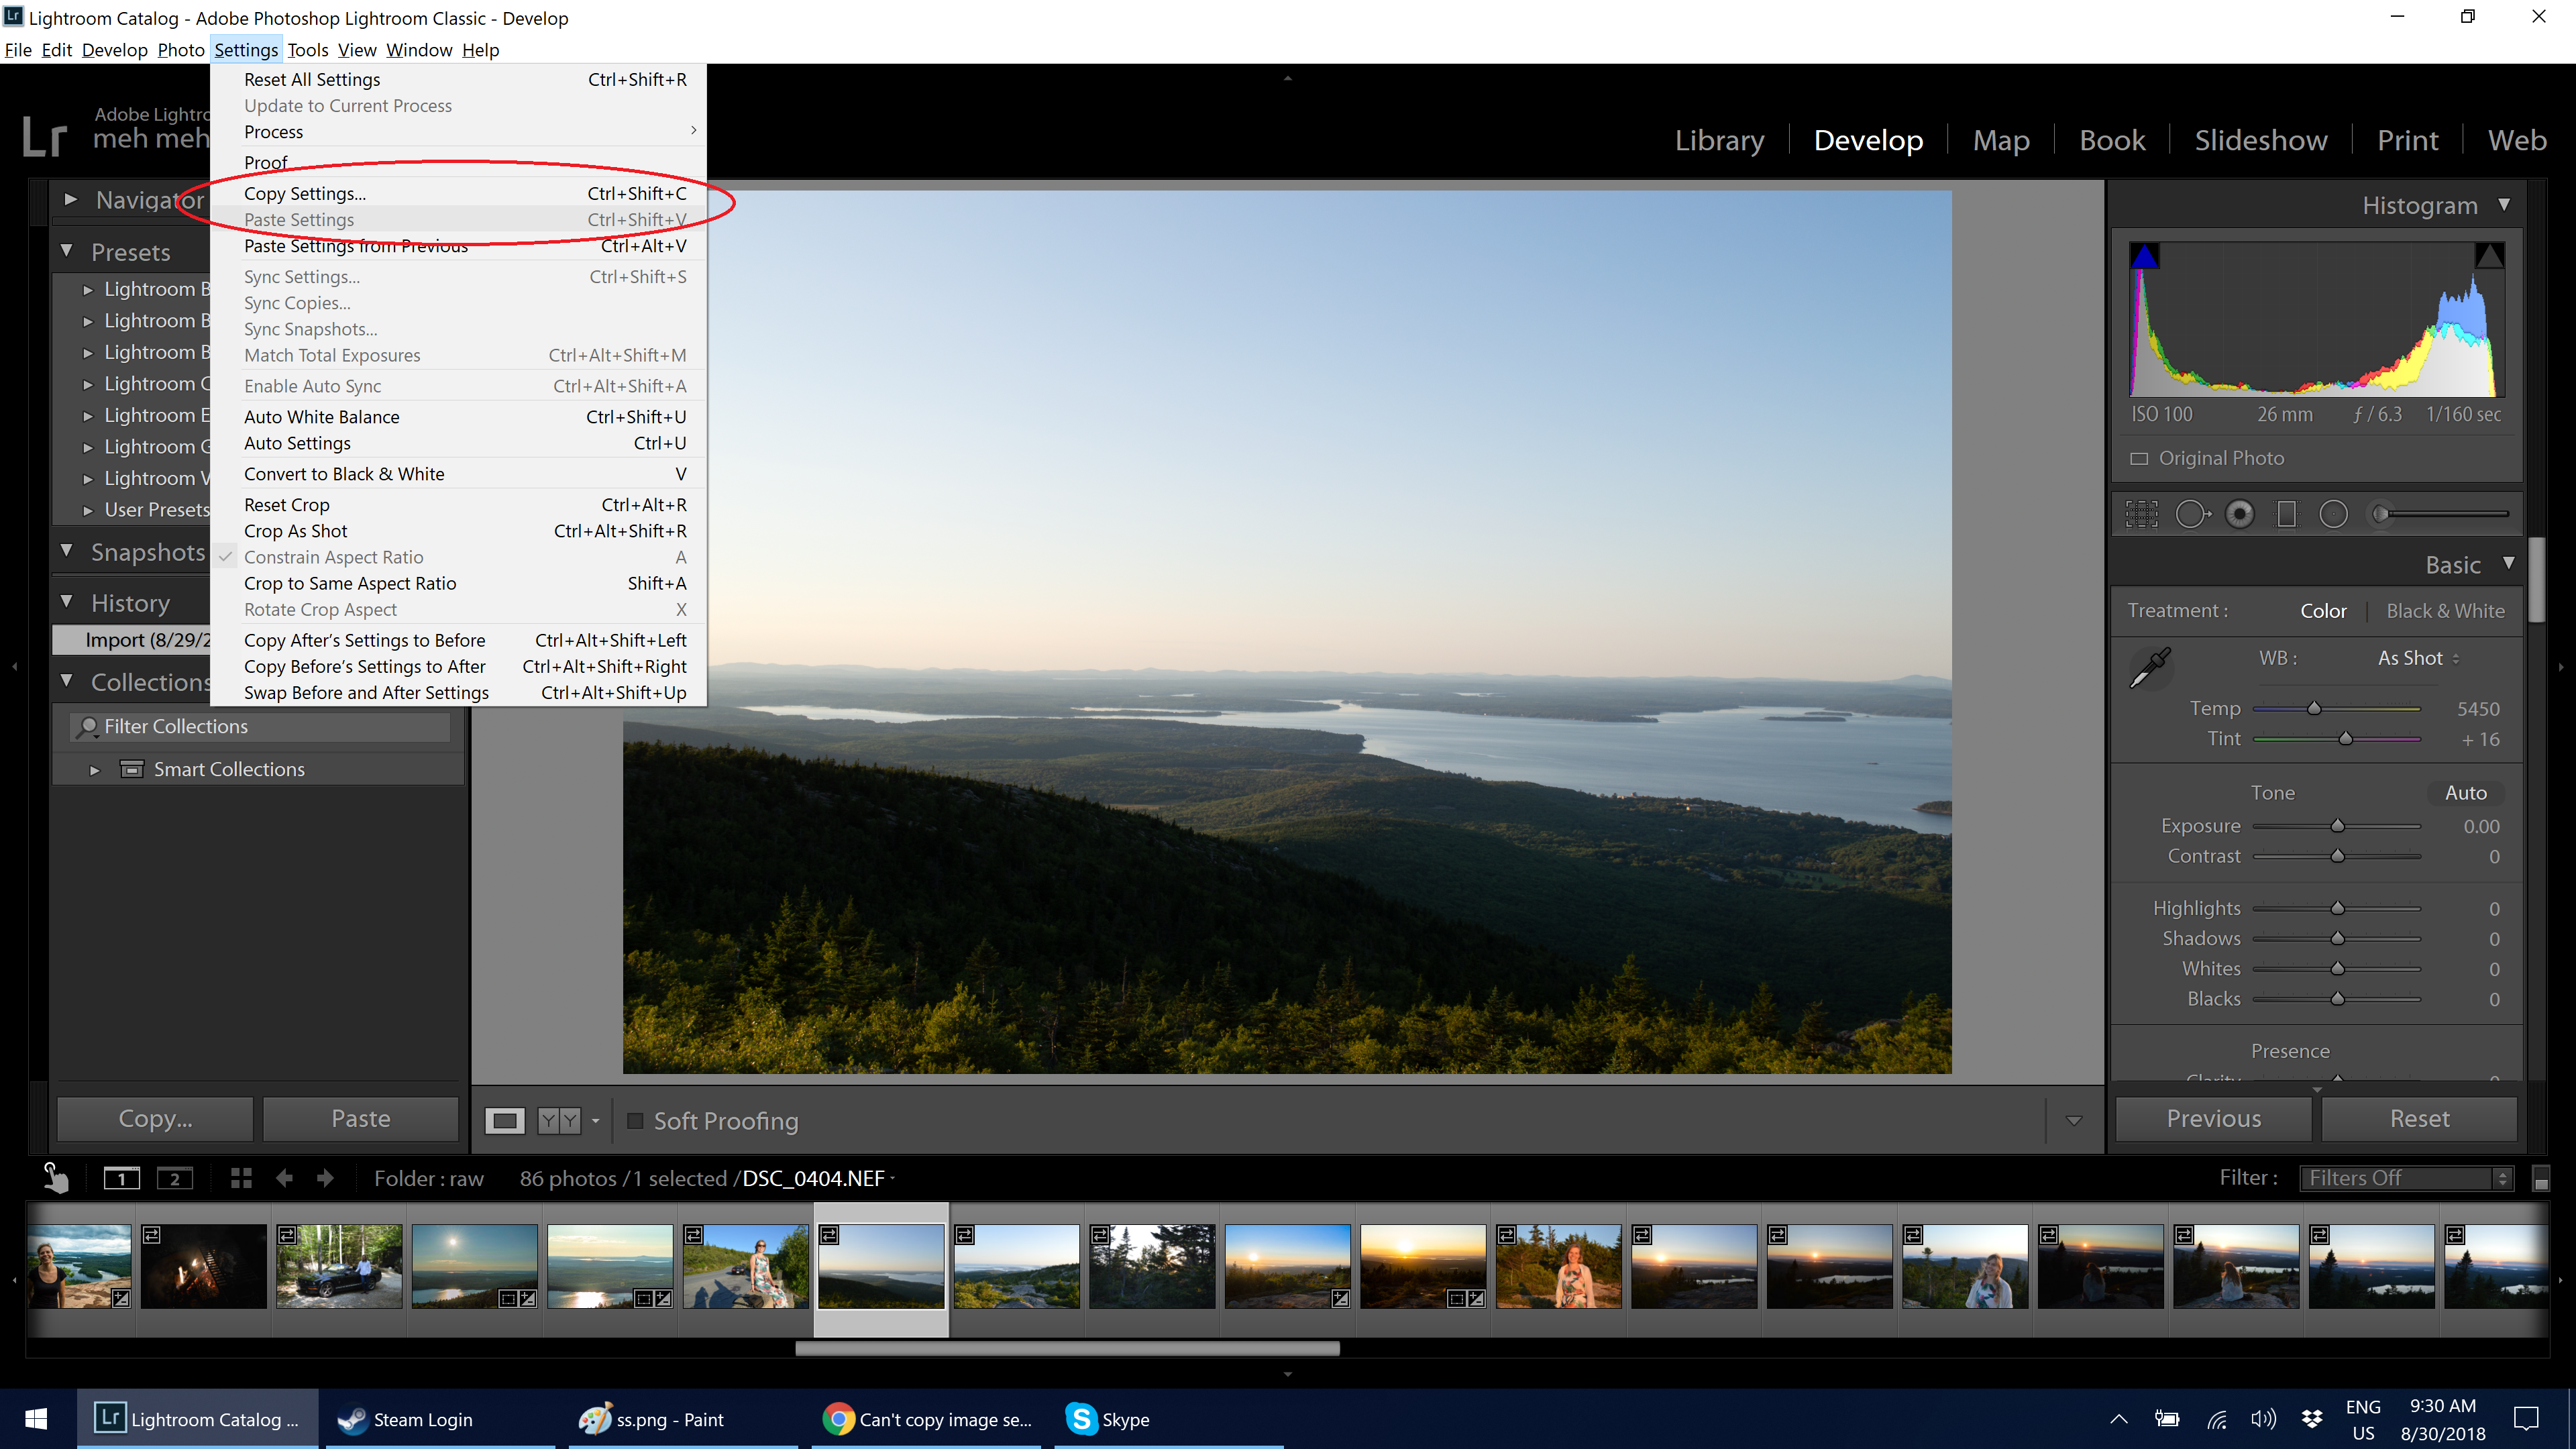The image size is (2576, 1449).
Task: Select the Graduated Filter tool
Action: [2286, 514]
